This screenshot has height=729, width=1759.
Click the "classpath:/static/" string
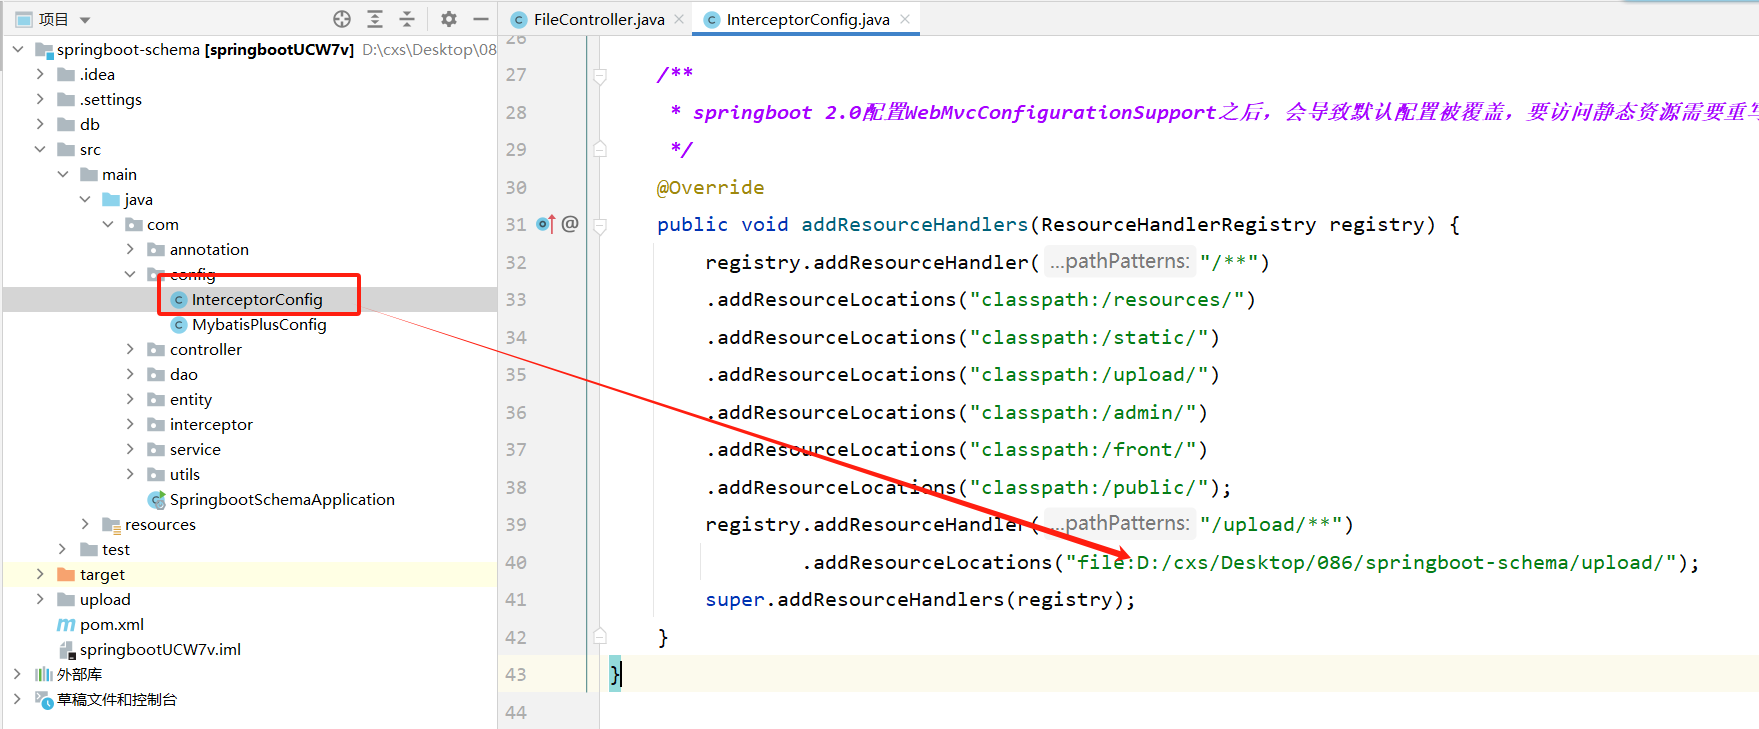tap(1088, 337)
